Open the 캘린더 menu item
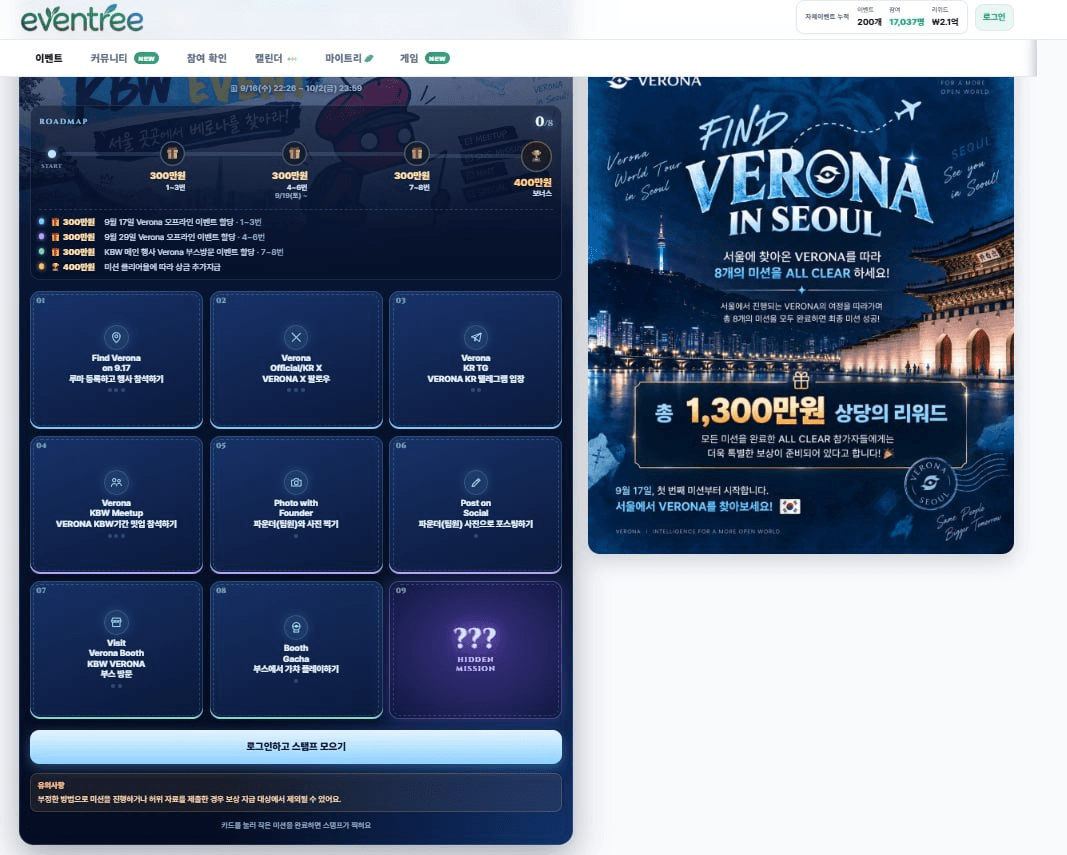 (x=268, y=59)
